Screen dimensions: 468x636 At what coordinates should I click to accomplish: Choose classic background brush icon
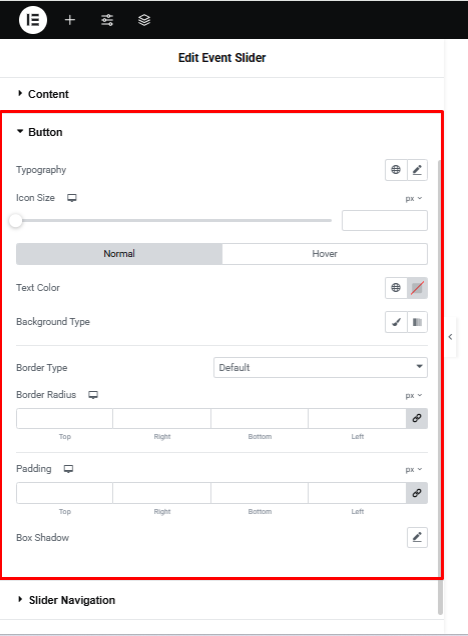[396, 322]
